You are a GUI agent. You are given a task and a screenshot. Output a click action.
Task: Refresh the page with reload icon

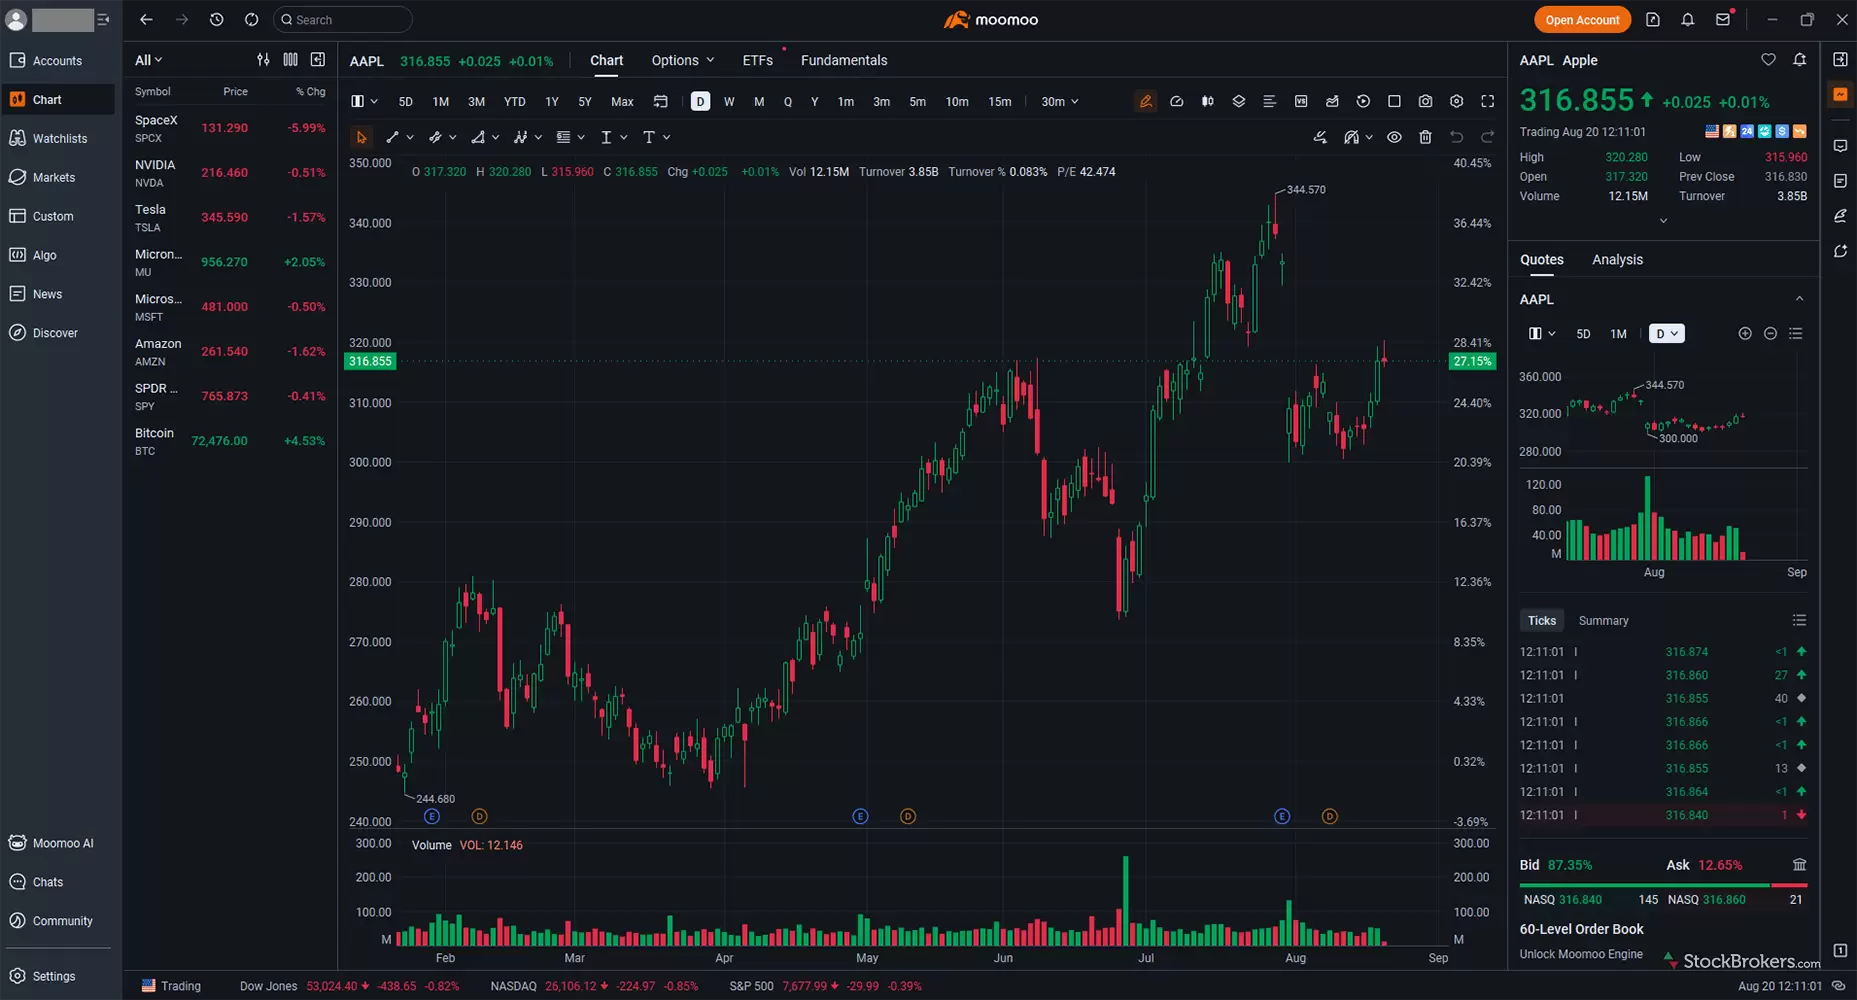251,20
